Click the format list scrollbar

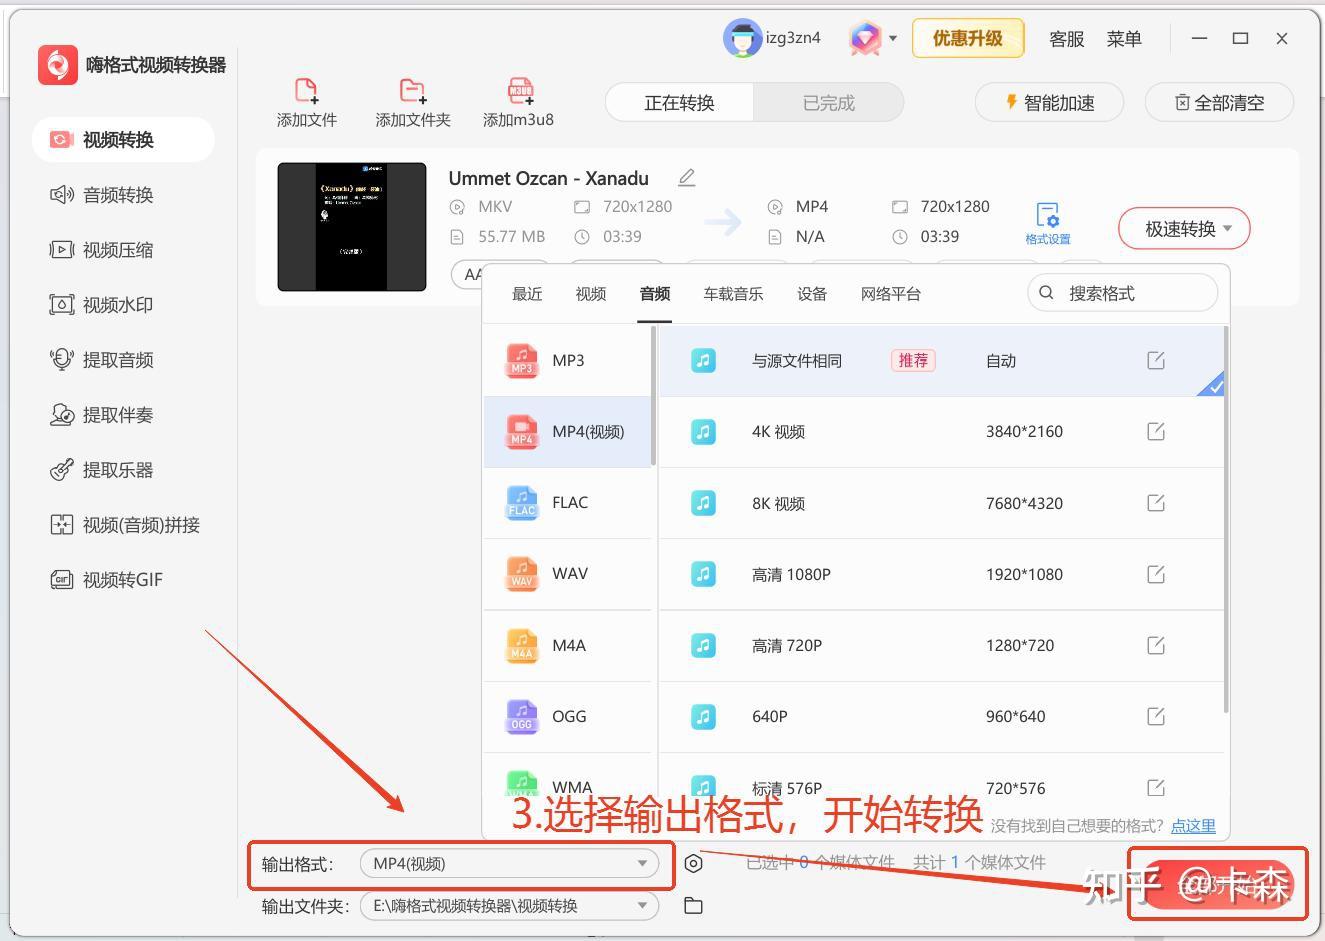point(654,396)
